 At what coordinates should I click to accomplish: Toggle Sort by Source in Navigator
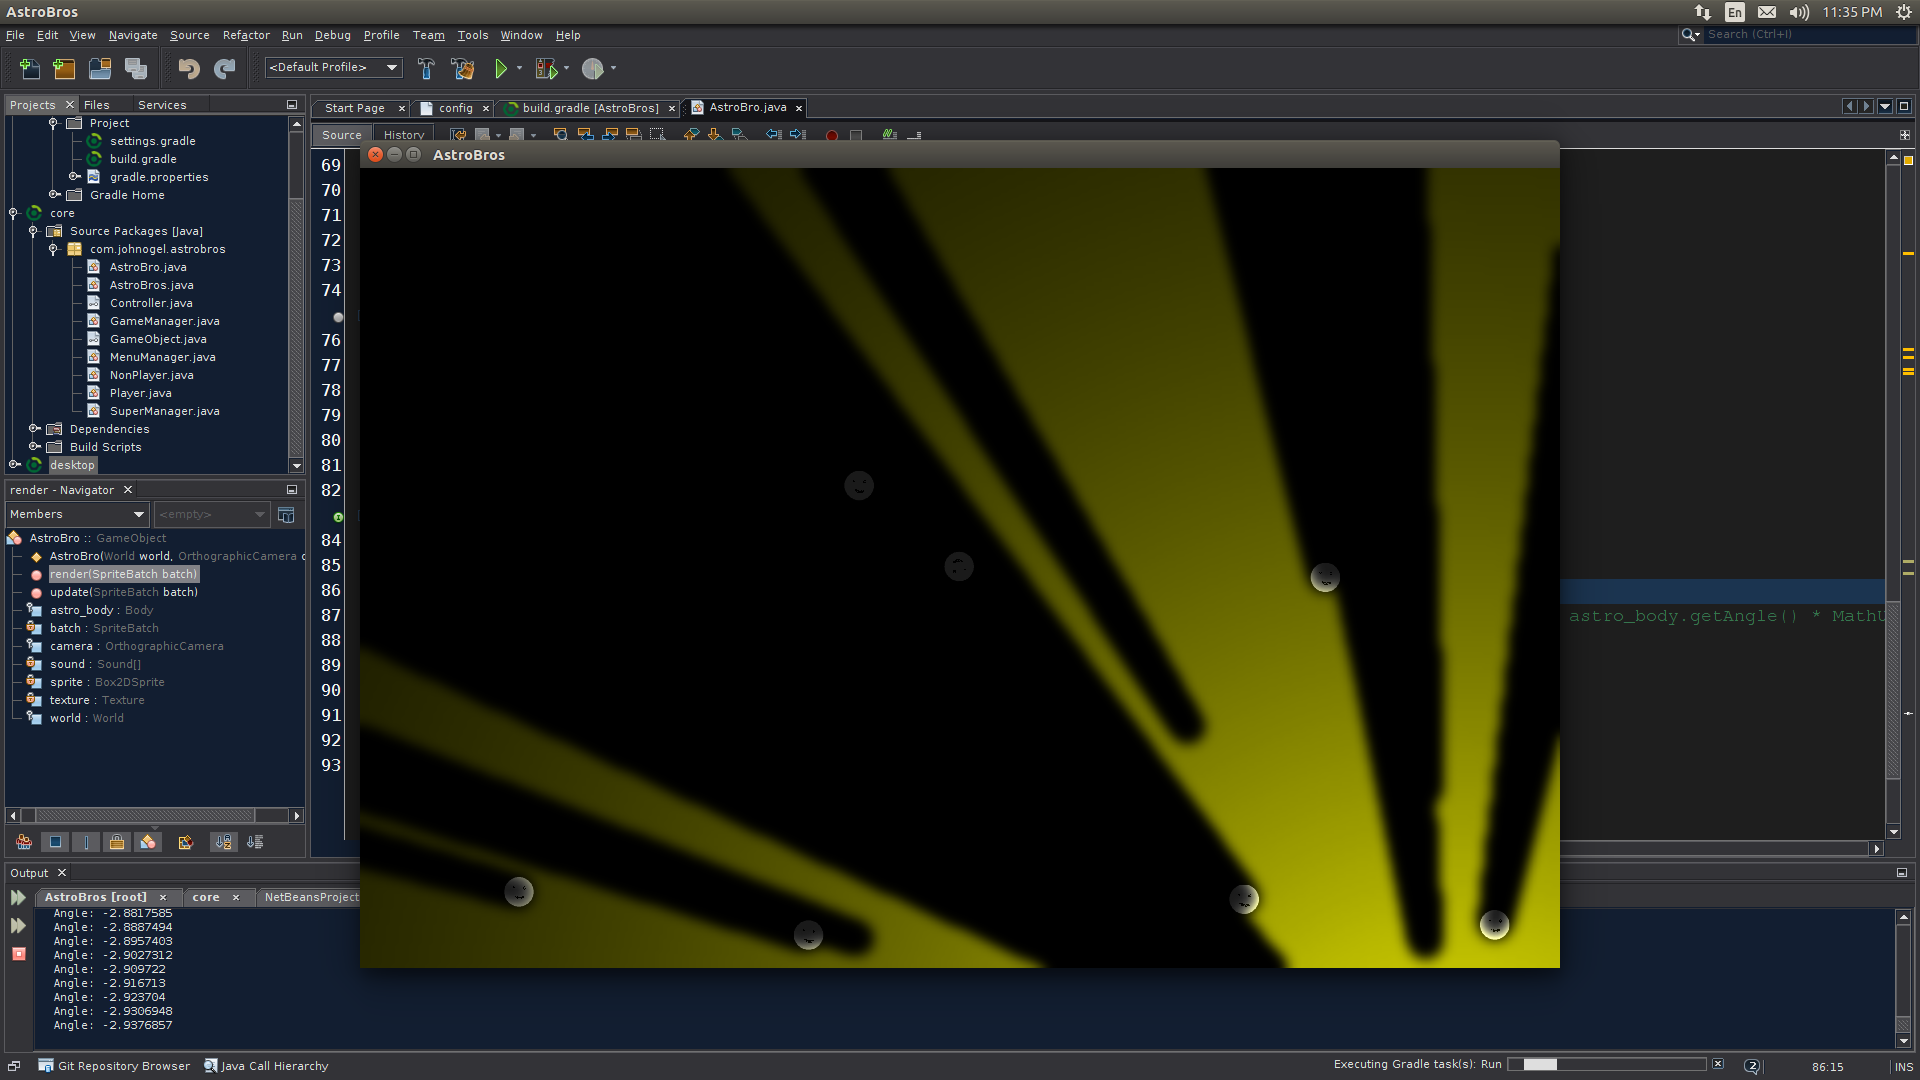coord(255,842)
